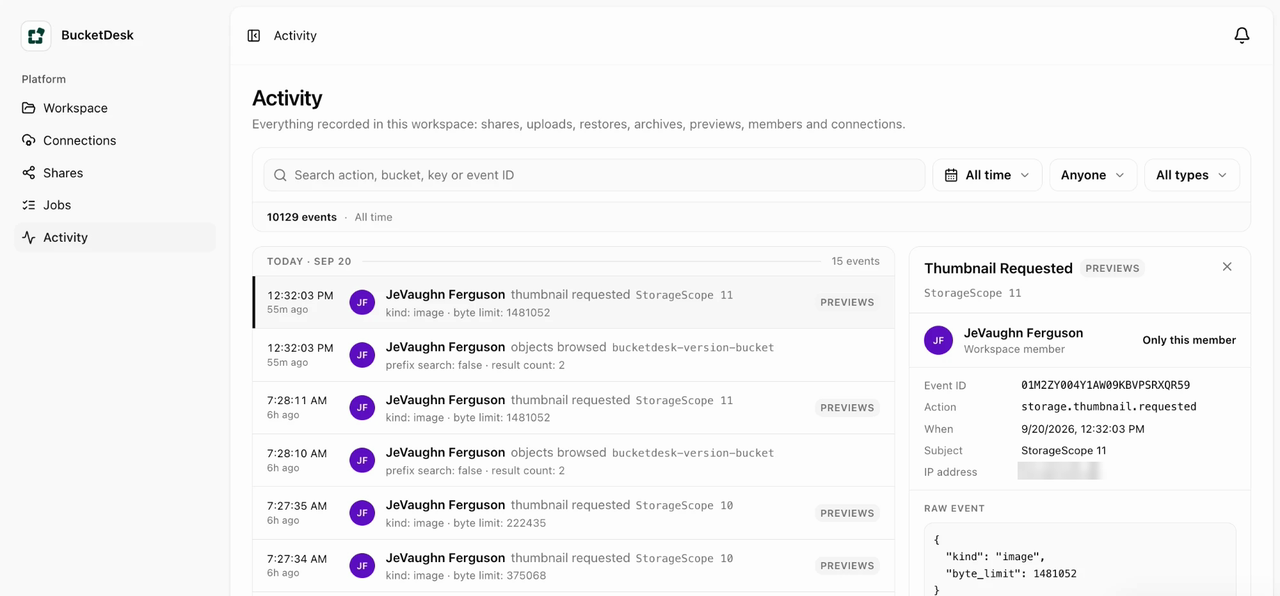Click JF avatar on 7:28:11 AM row

362,407
